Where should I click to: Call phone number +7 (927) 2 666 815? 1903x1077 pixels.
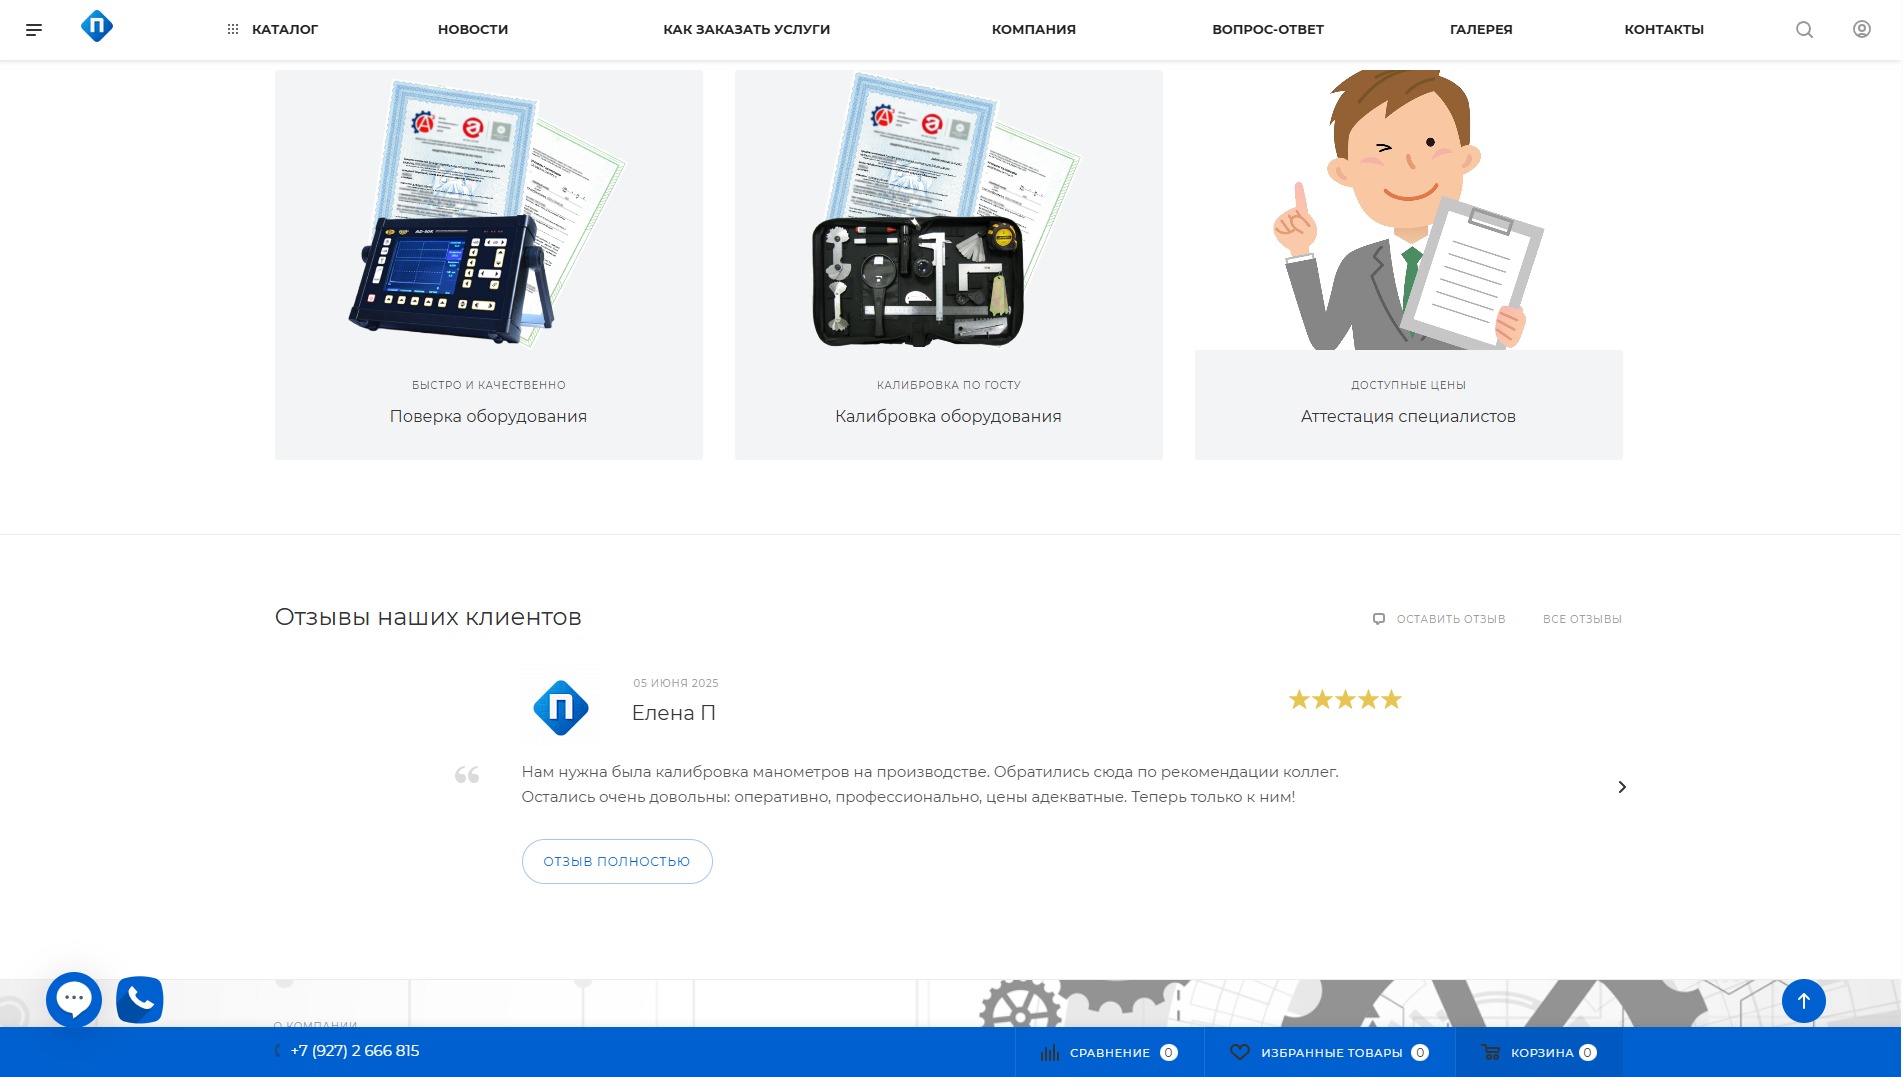pyautogui.click(x=355, y=1051)
